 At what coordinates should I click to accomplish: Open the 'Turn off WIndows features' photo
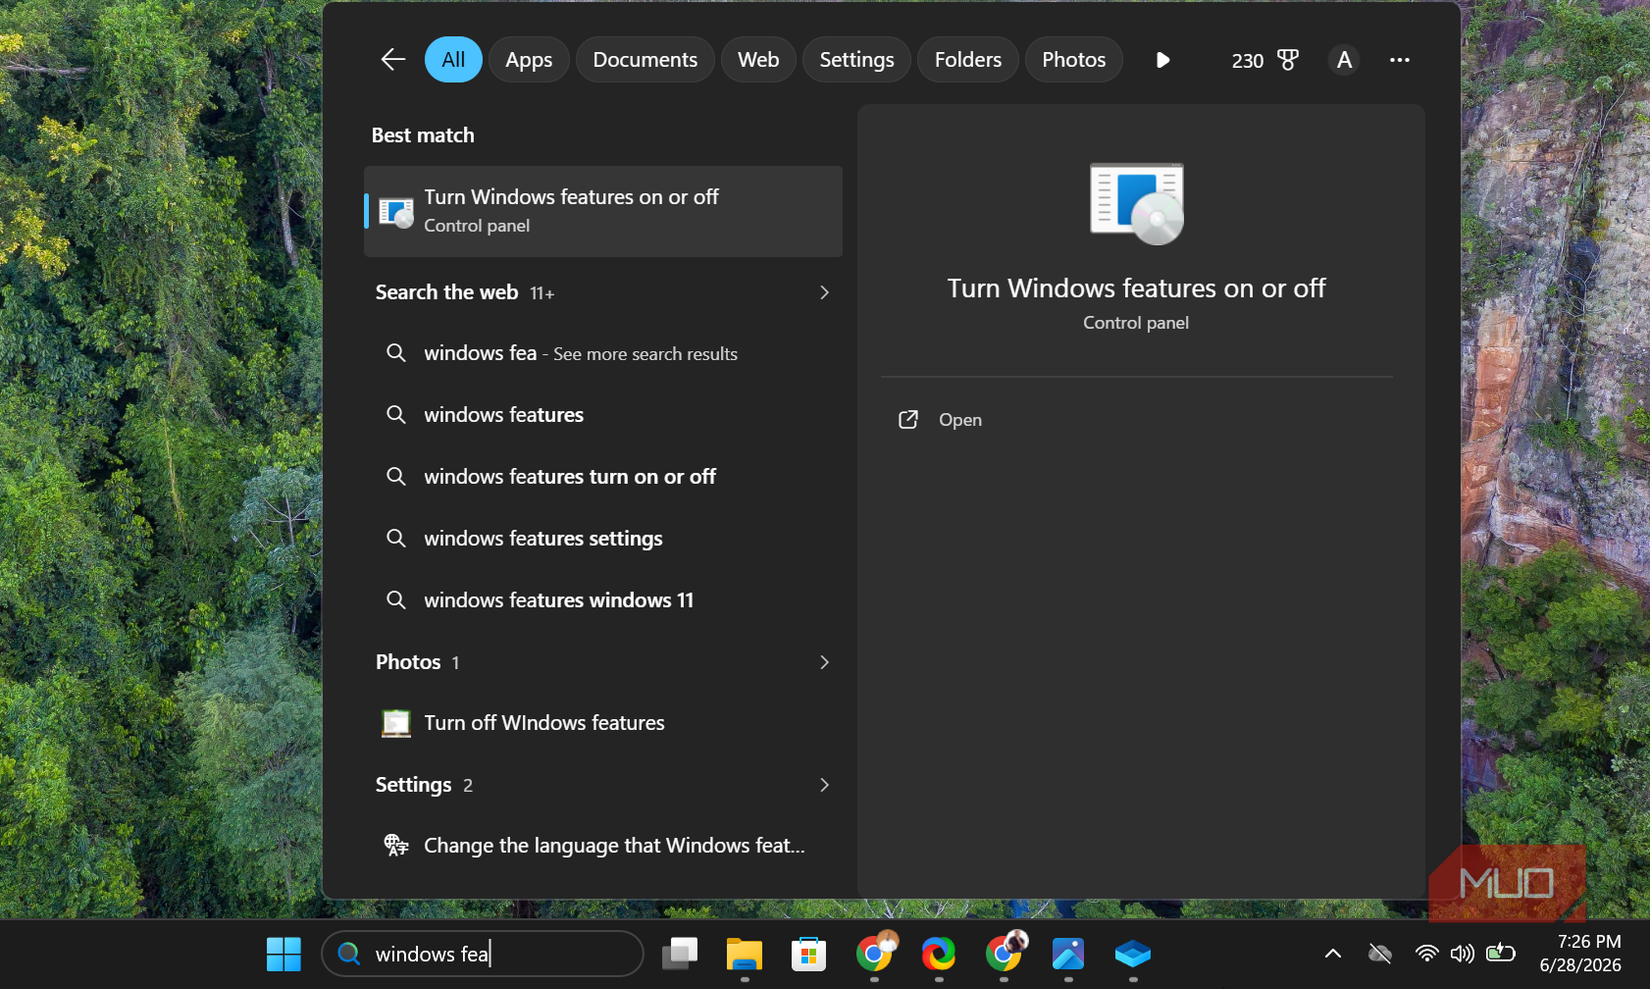tap(603, 723)
